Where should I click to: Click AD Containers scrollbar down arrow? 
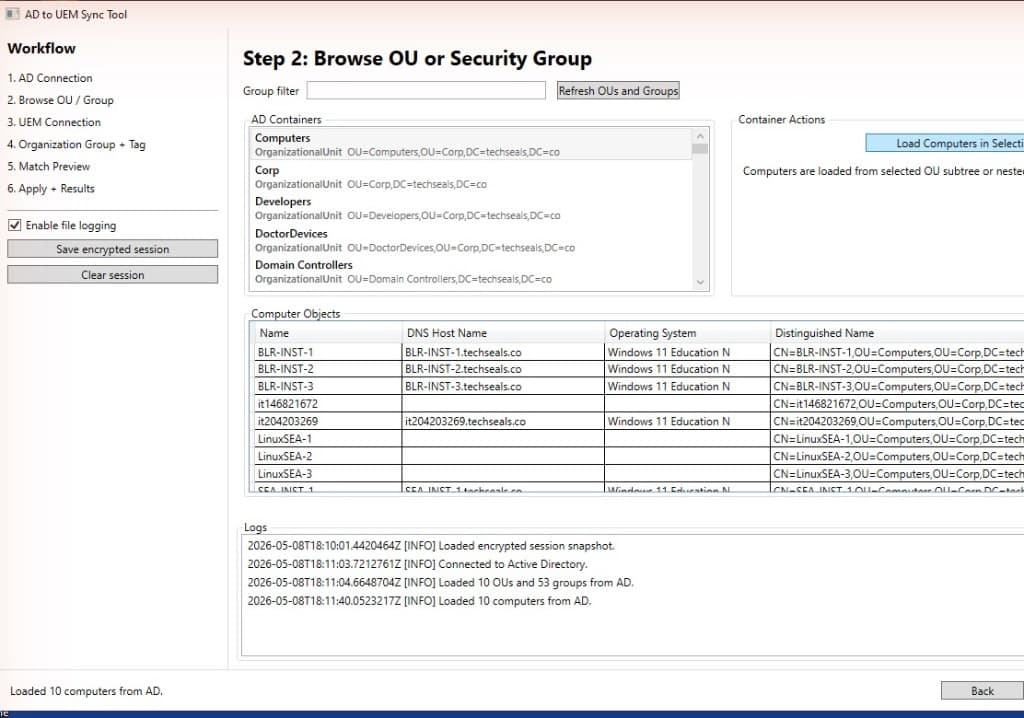pos(700,282)
